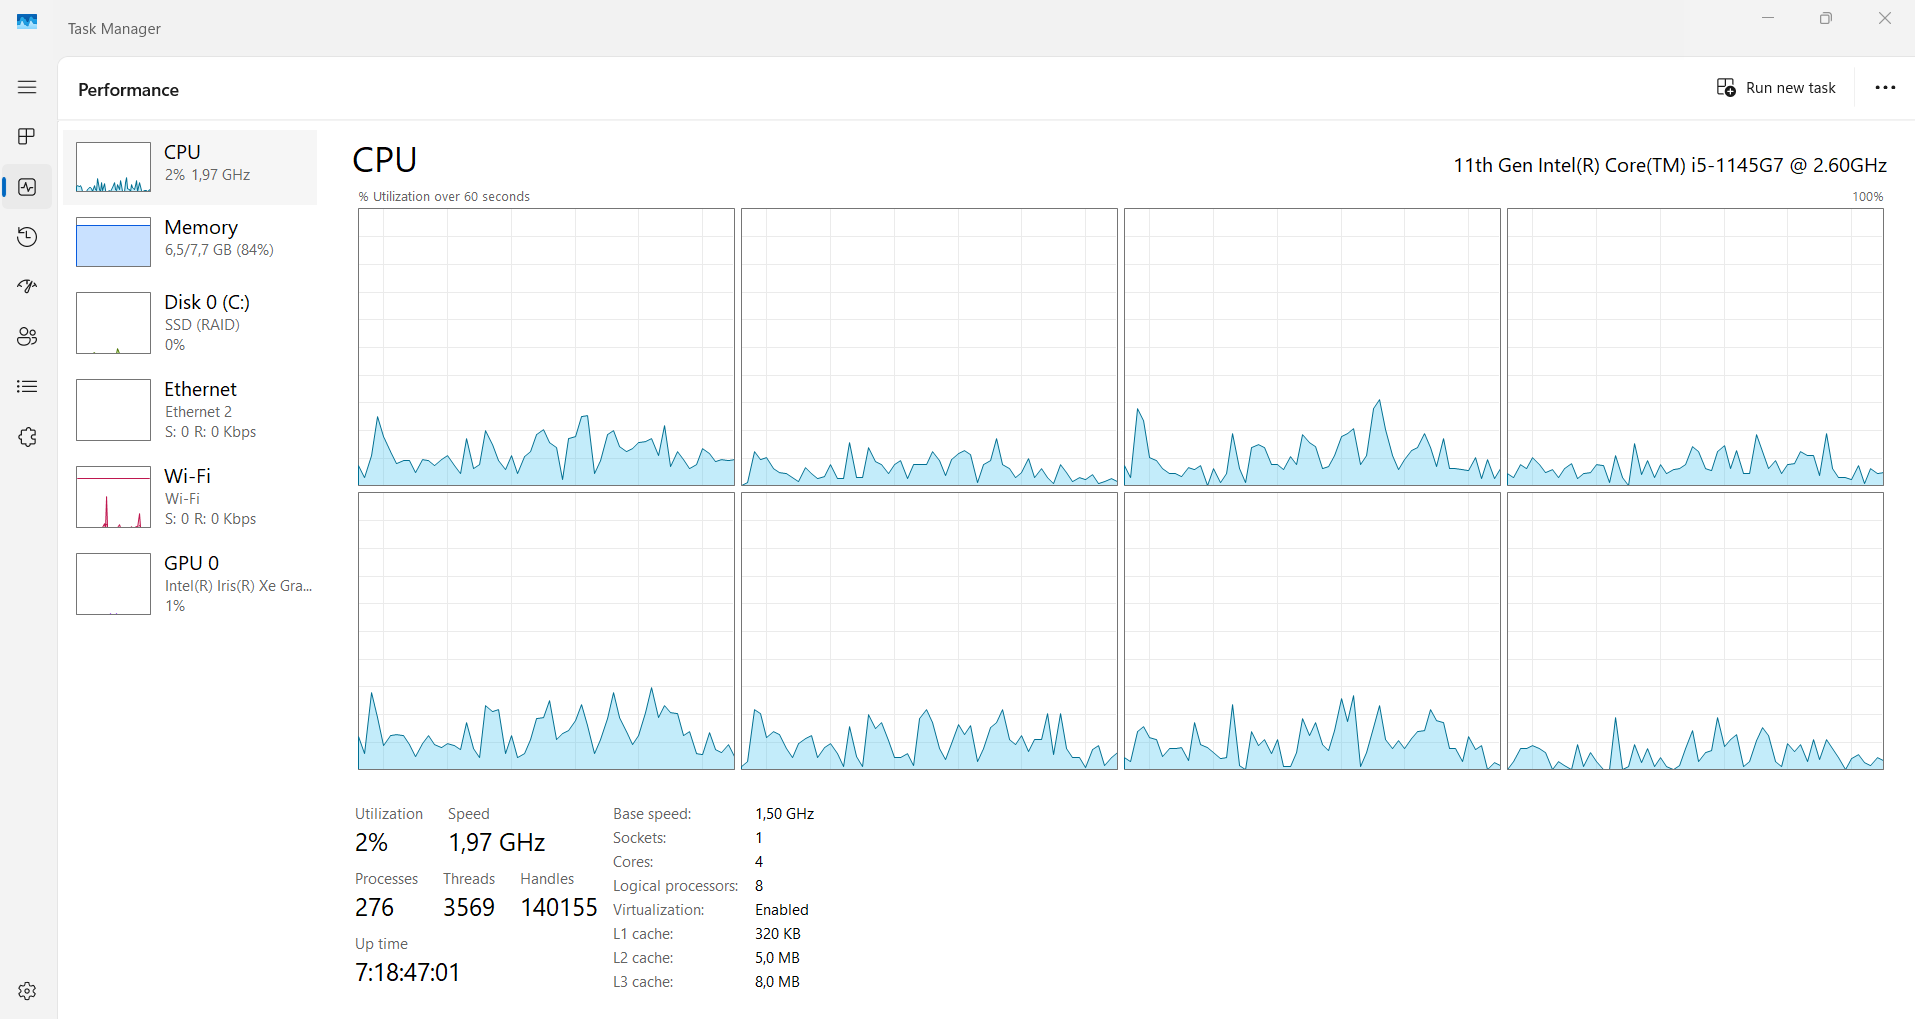The height and width of the screenshot is (1019, 1915).
Task: Select GPU 0 resource in sidebar
Action: point(190,584)
